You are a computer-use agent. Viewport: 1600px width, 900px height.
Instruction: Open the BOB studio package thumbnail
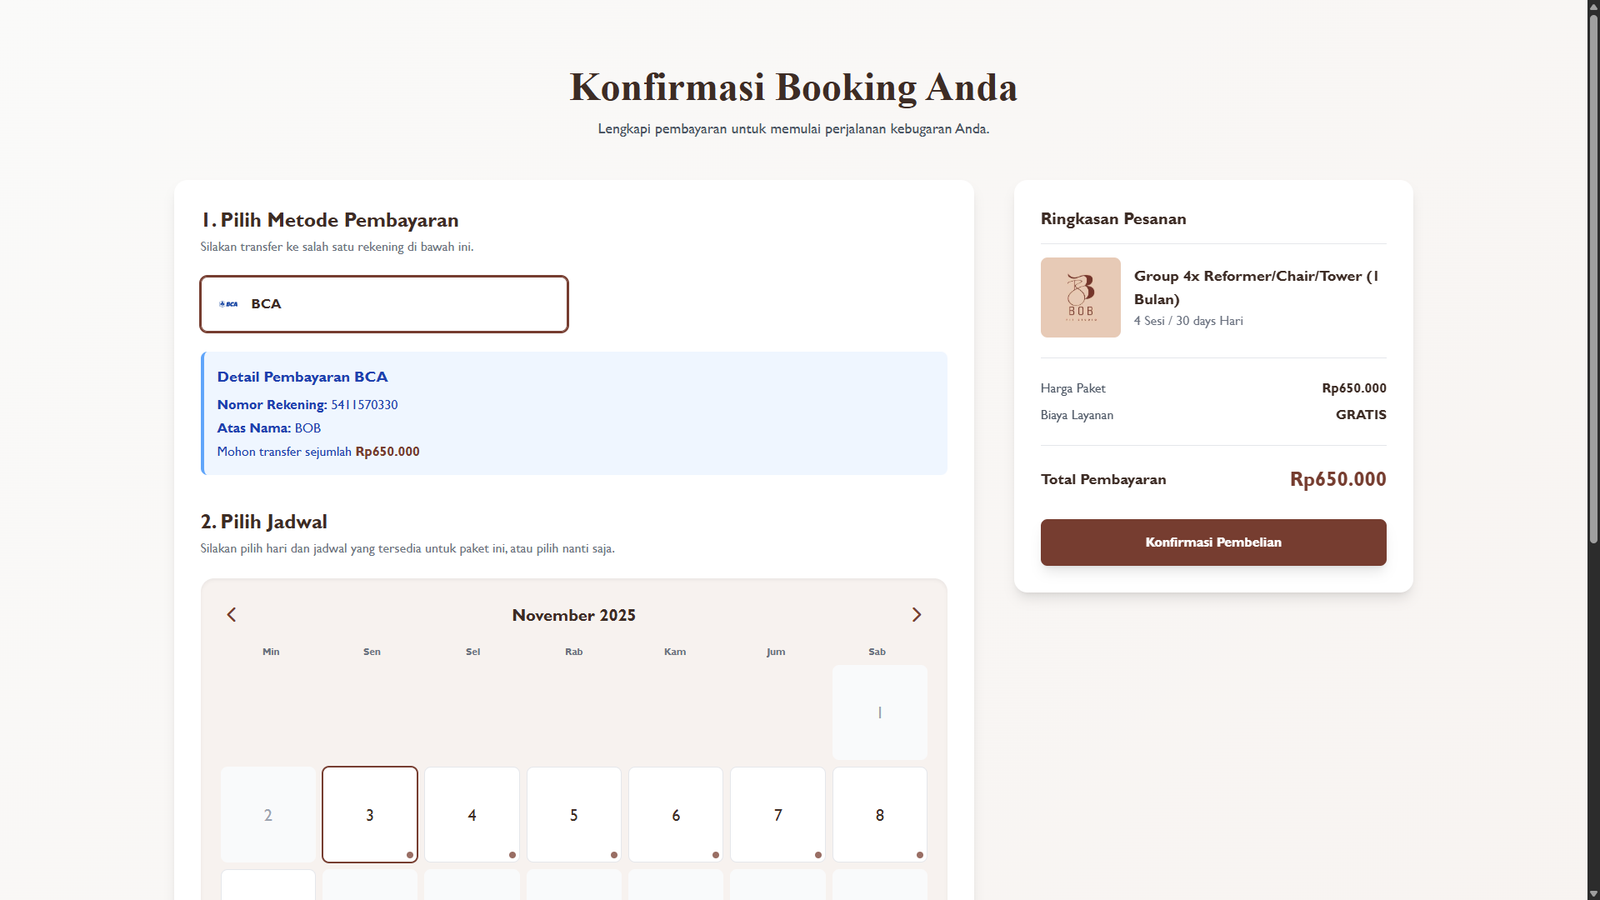(x=1080, y=297)
